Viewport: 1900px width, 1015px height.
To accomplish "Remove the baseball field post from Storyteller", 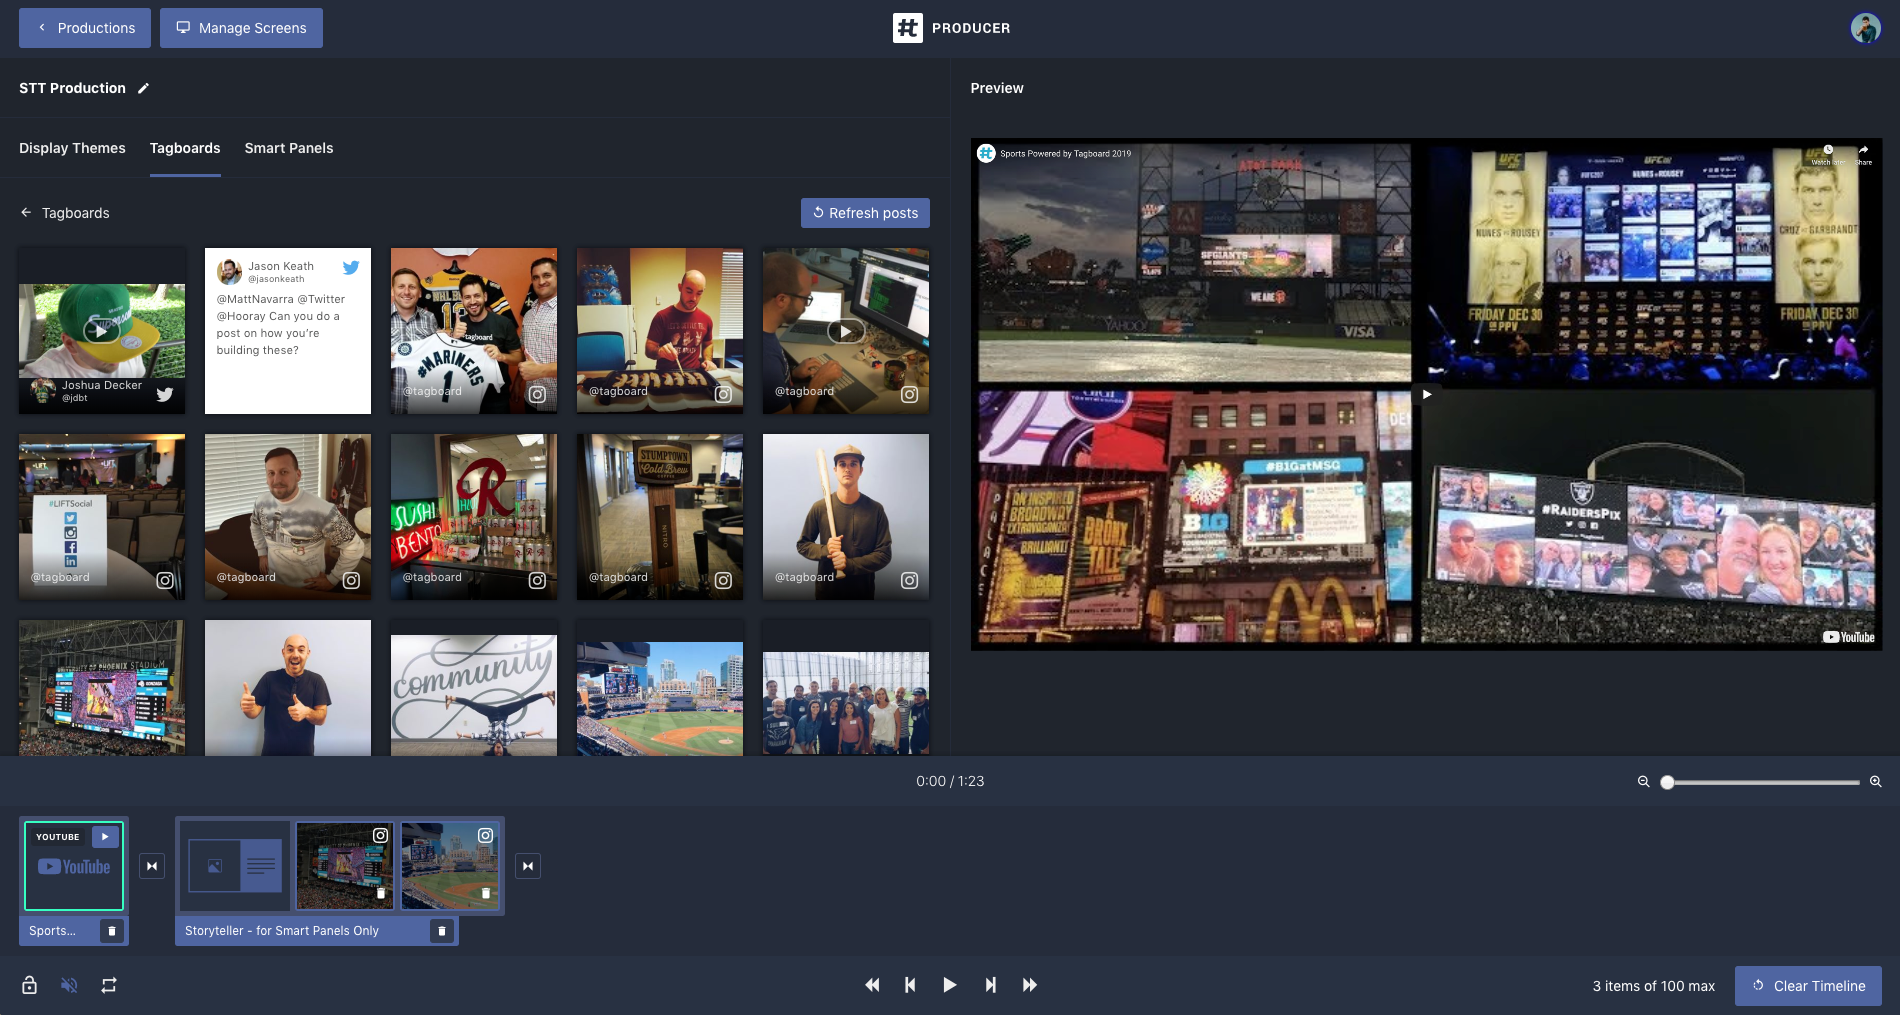I will click(486, 893).
